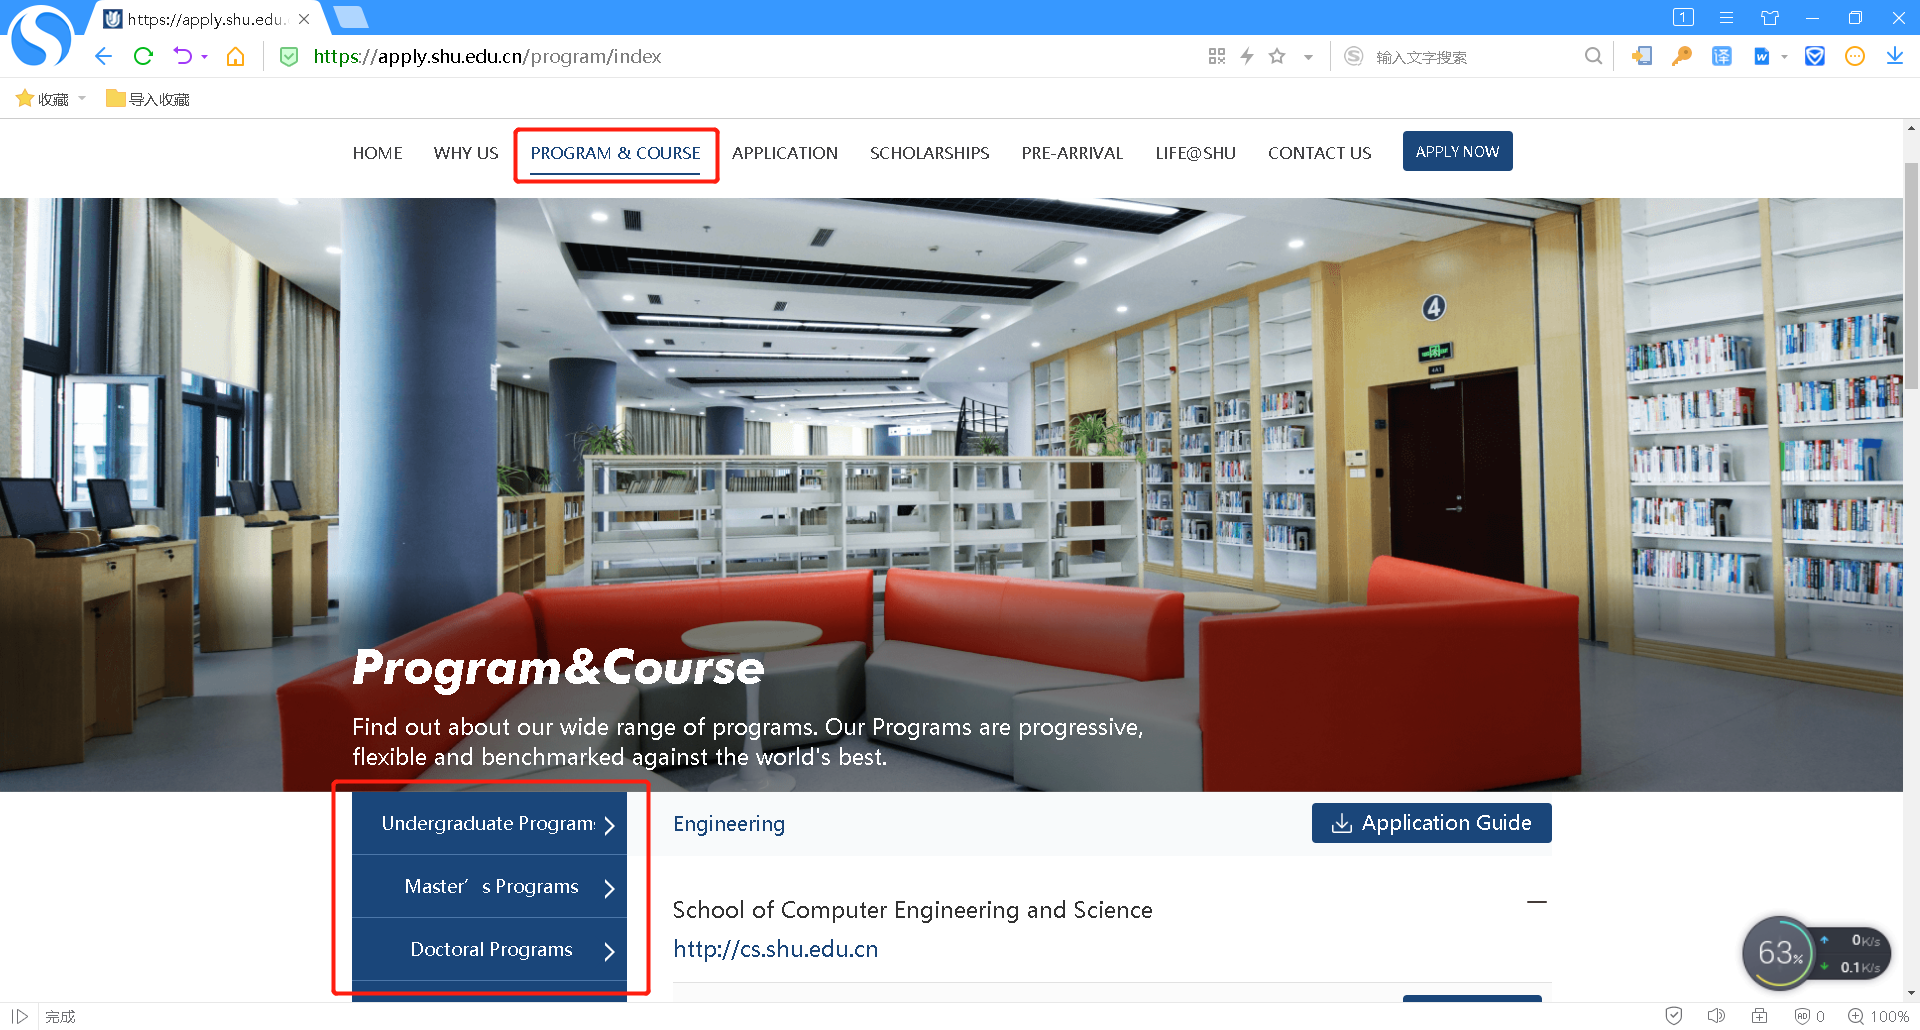Image resolution: width=1920 pixels, height=1030 pixels.
Task: Click the Engineering heading link
Action: click(x=729, y=824)
